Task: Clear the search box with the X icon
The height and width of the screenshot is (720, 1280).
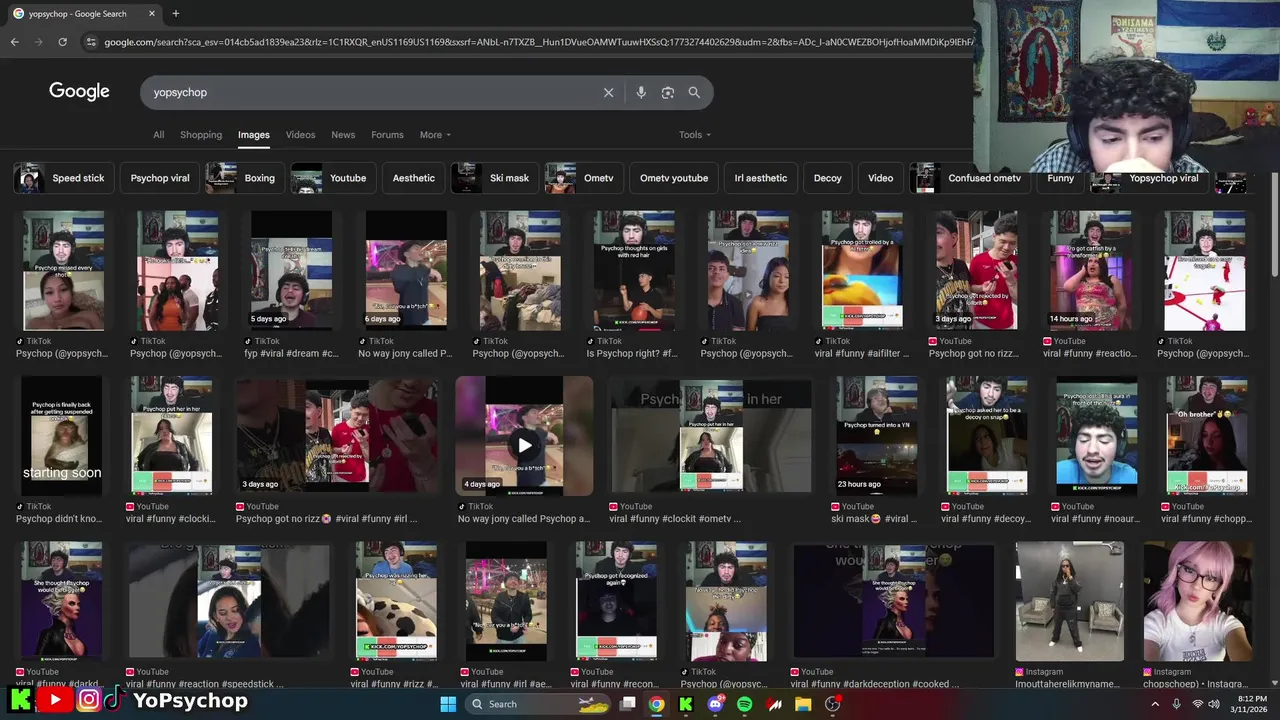Action: 608,92
